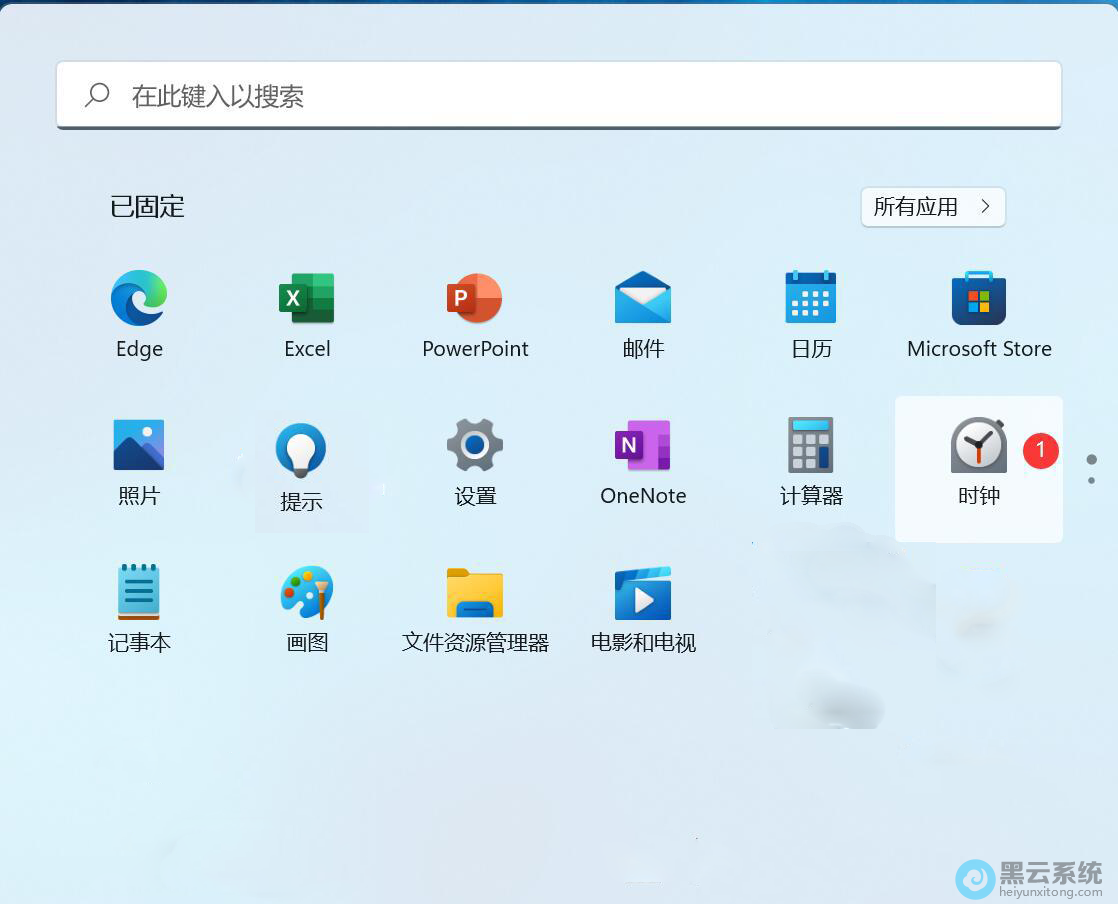
Task: Launch Microsoft Store
Action: pos(979,298)
